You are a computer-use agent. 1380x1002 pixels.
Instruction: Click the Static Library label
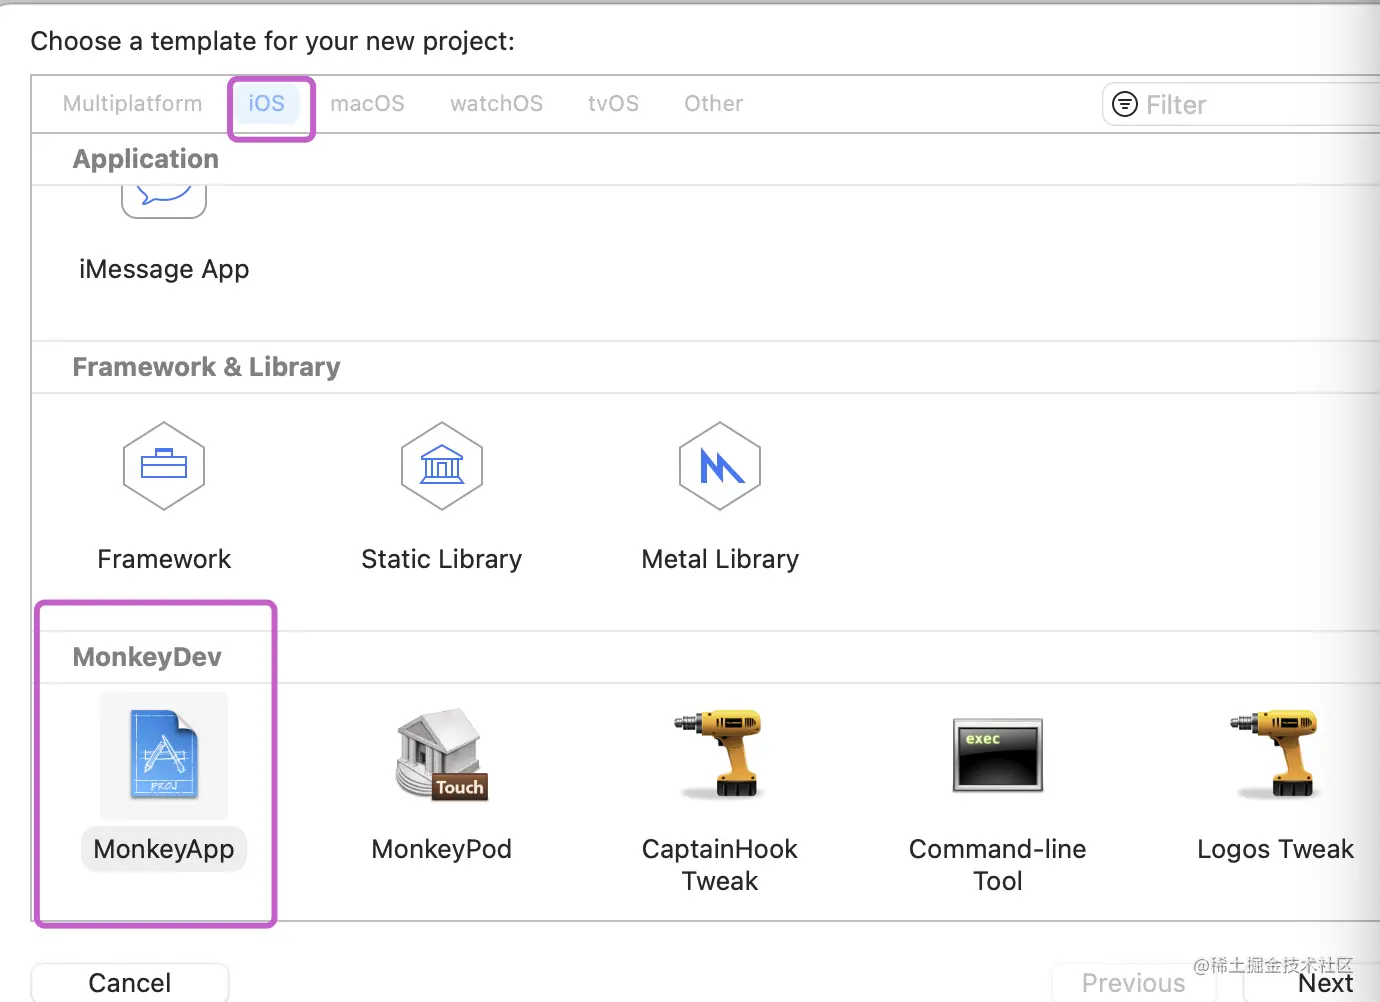(x=442, y=559)
